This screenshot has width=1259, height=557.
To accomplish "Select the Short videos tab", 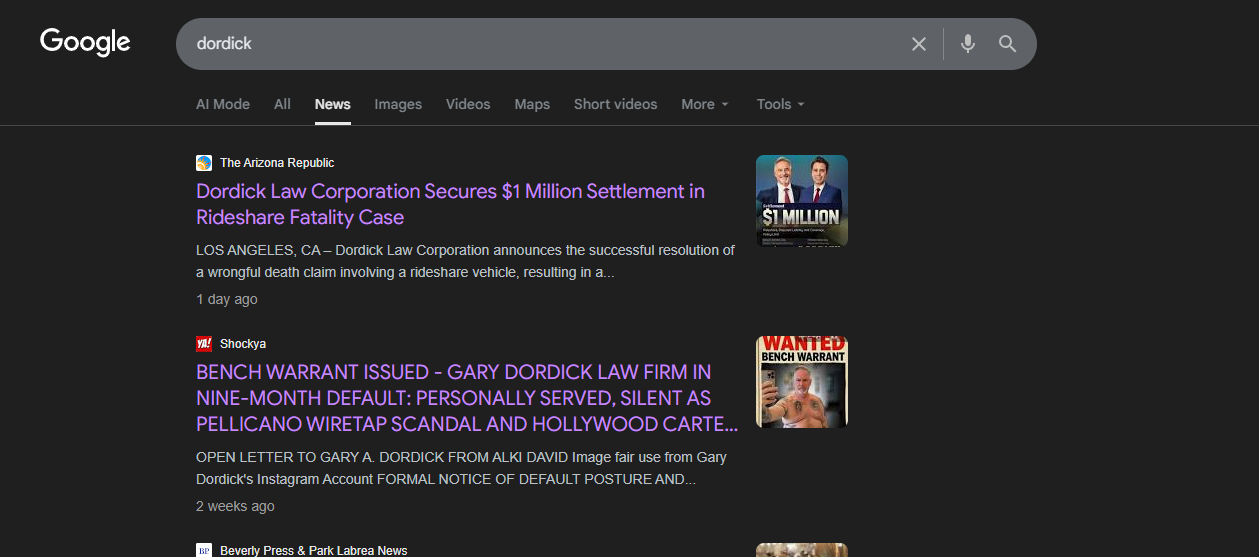I will pos(615,104).
